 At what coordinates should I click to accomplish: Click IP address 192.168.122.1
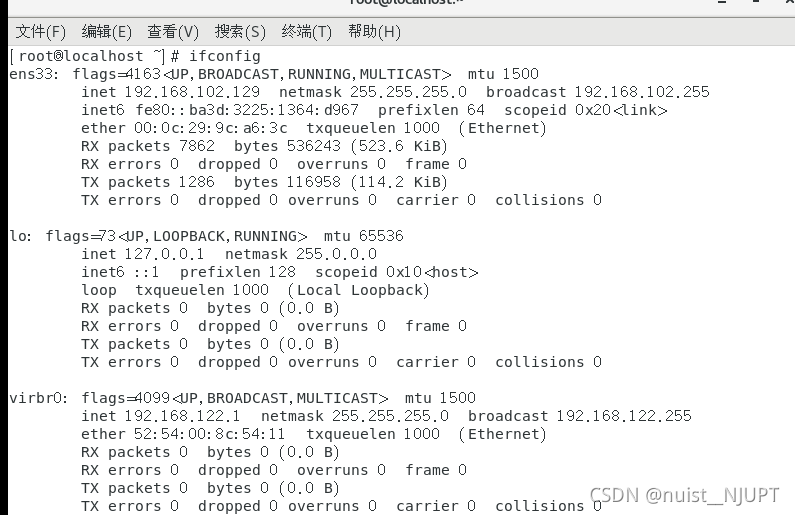click(183, 416)
